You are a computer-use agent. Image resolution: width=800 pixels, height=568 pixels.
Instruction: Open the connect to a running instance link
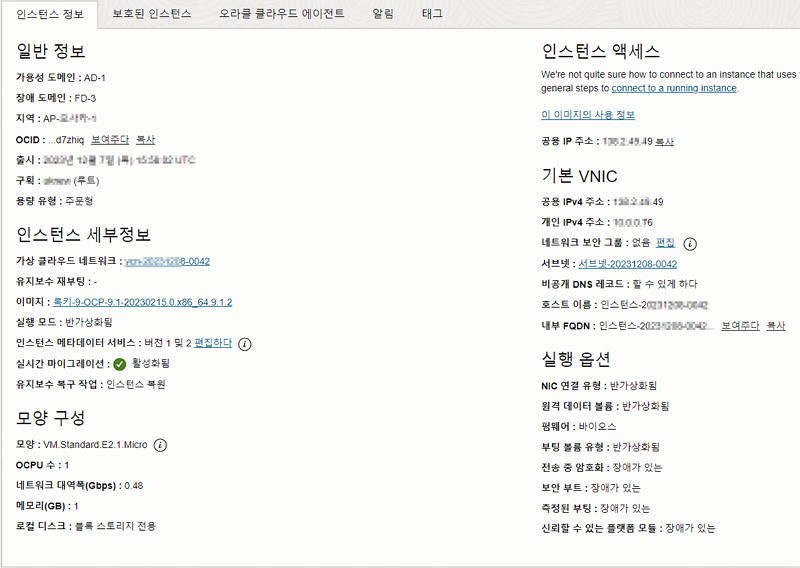tap(674, 88)
